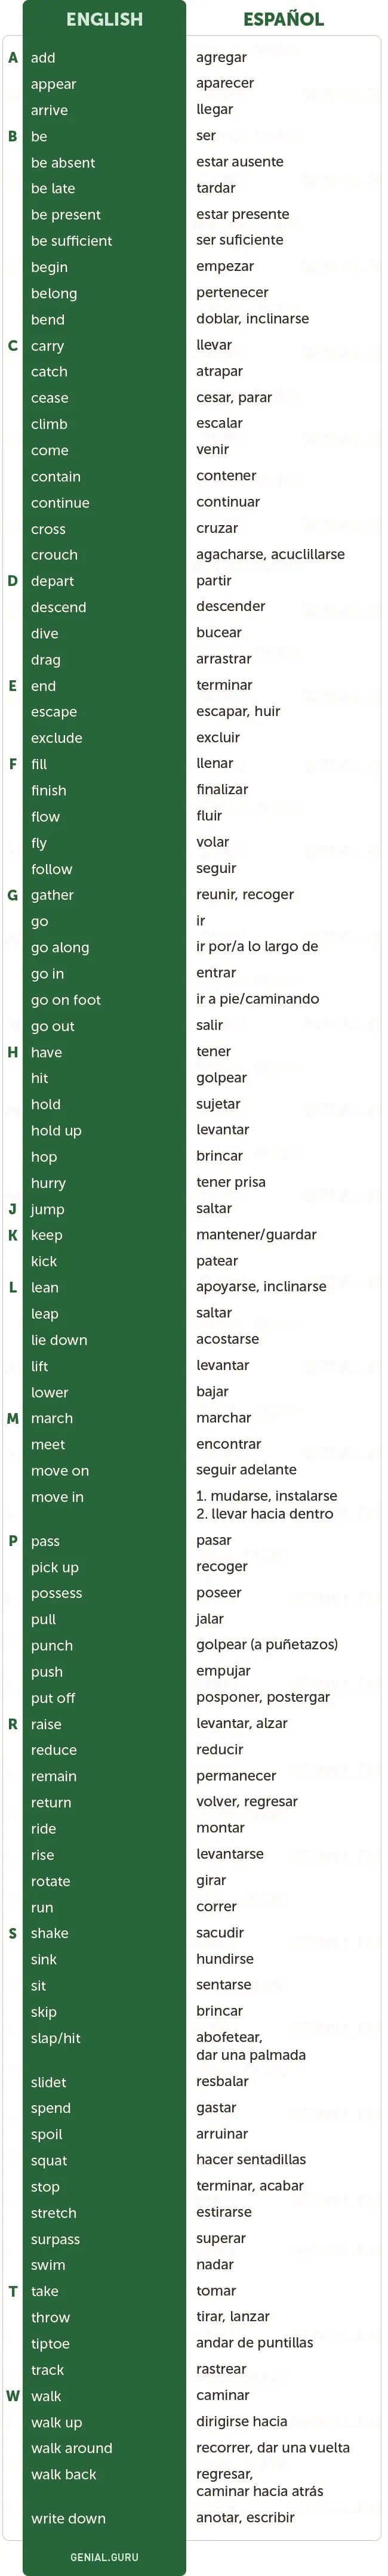Click the letter M section marker

[x=13, y=1418]
